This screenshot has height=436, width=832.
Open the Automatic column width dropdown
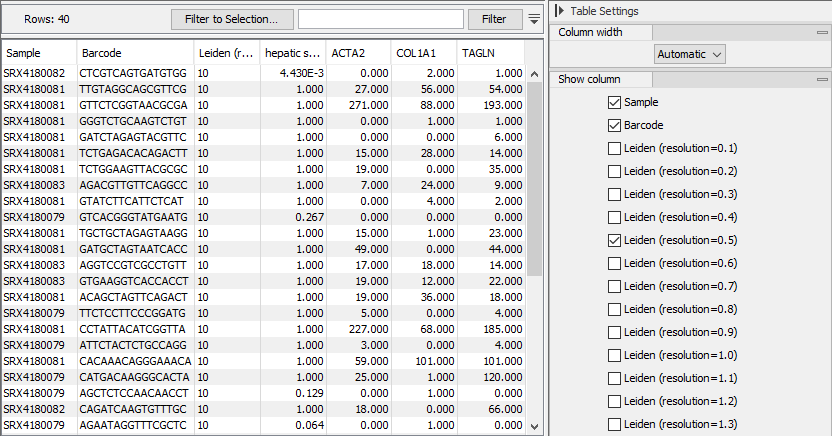point(690,54)
